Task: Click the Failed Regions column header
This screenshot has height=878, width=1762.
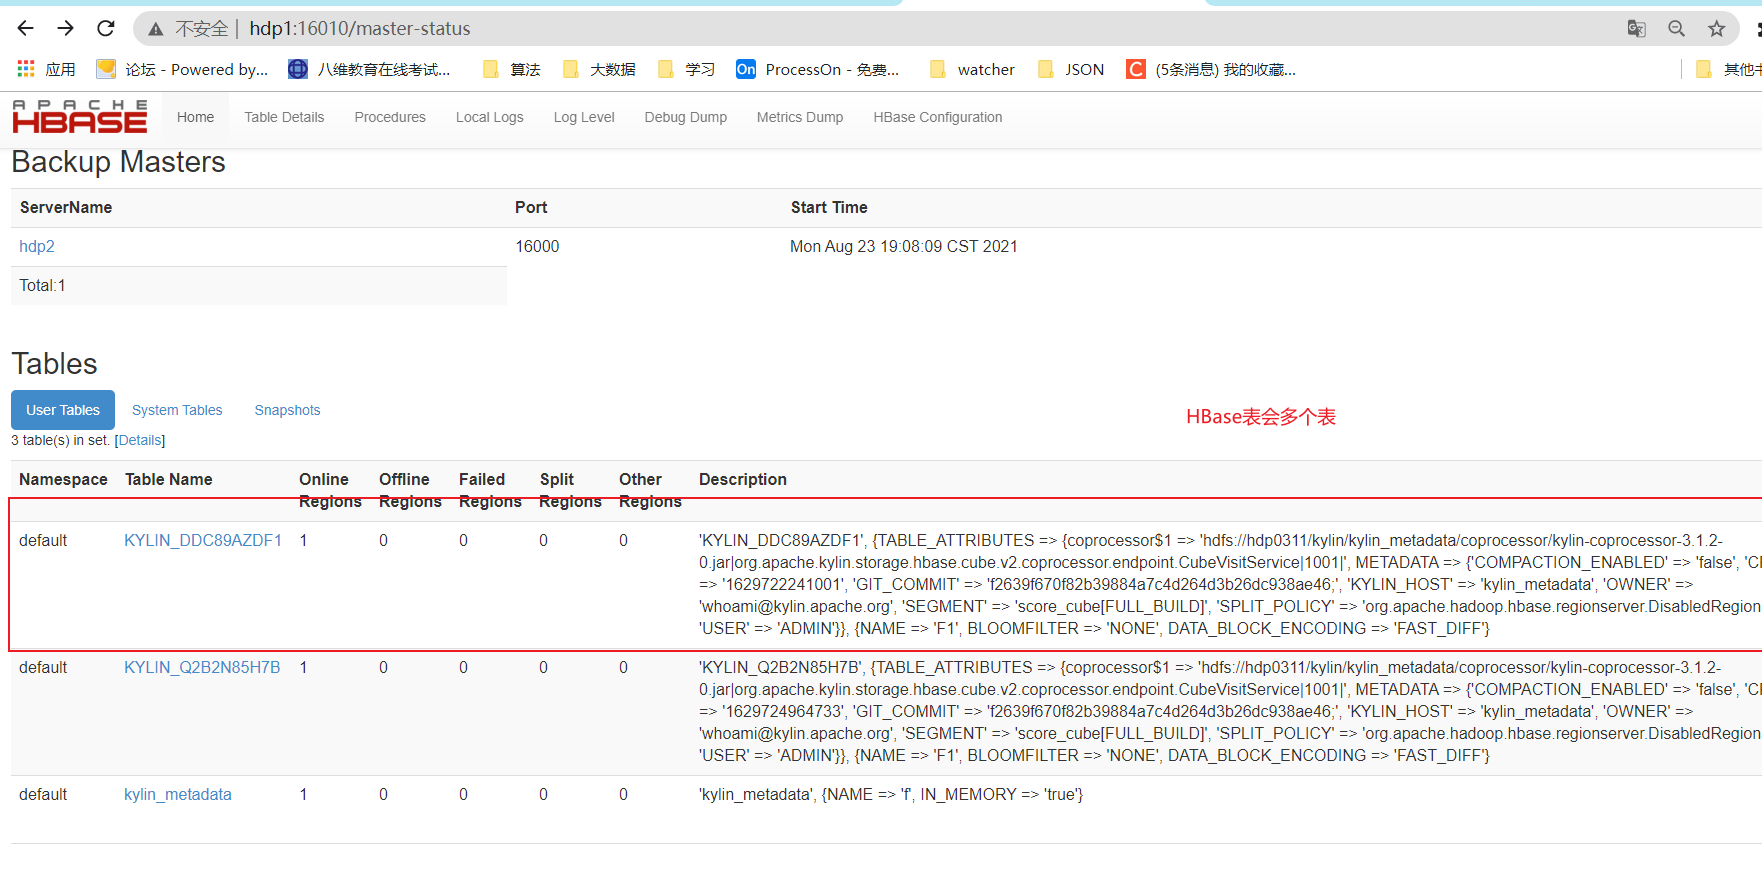Action: (x=490, y=490)
